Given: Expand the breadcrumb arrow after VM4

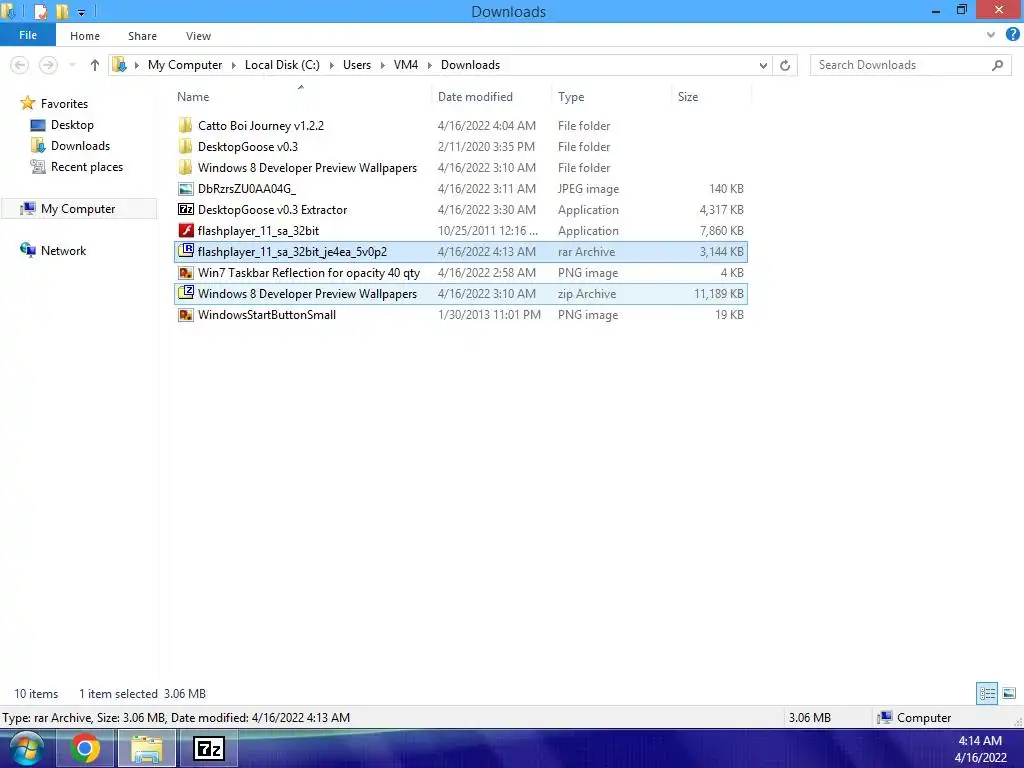Looking at the screenshot, I should click(429, 65).
